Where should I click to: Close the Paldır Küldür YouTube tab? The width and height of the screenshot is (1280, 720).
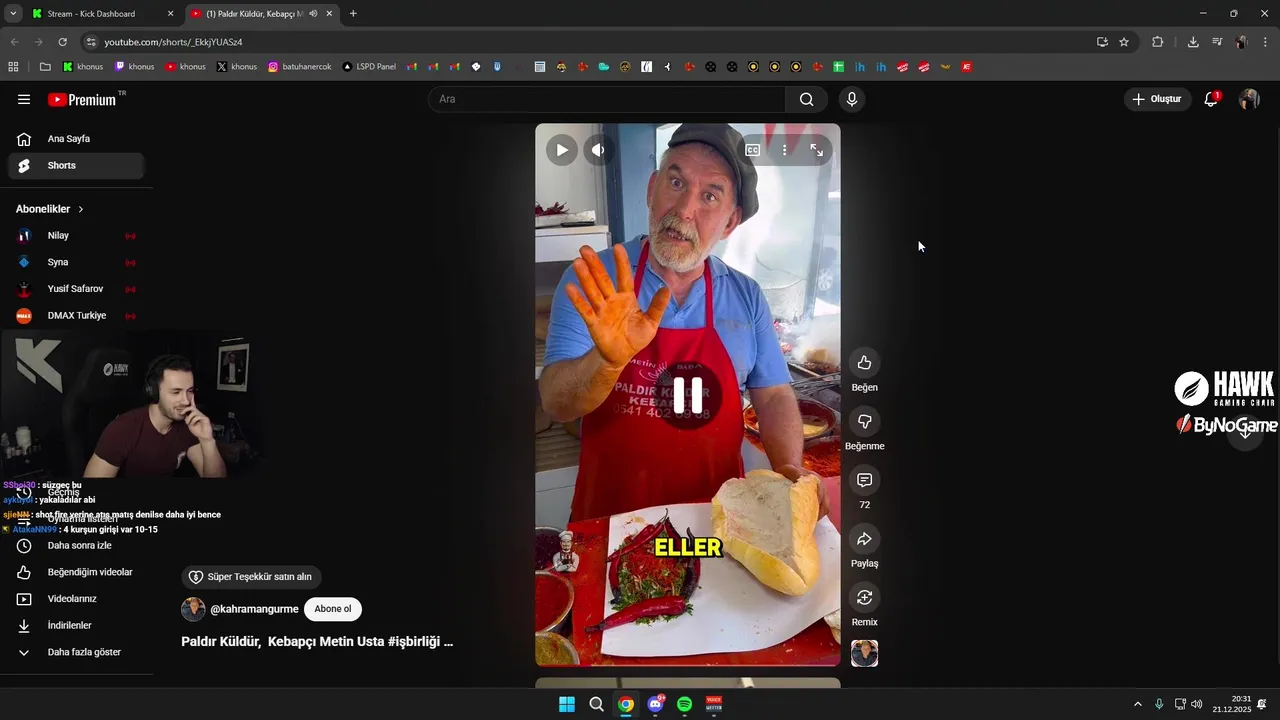click(329, 14)
